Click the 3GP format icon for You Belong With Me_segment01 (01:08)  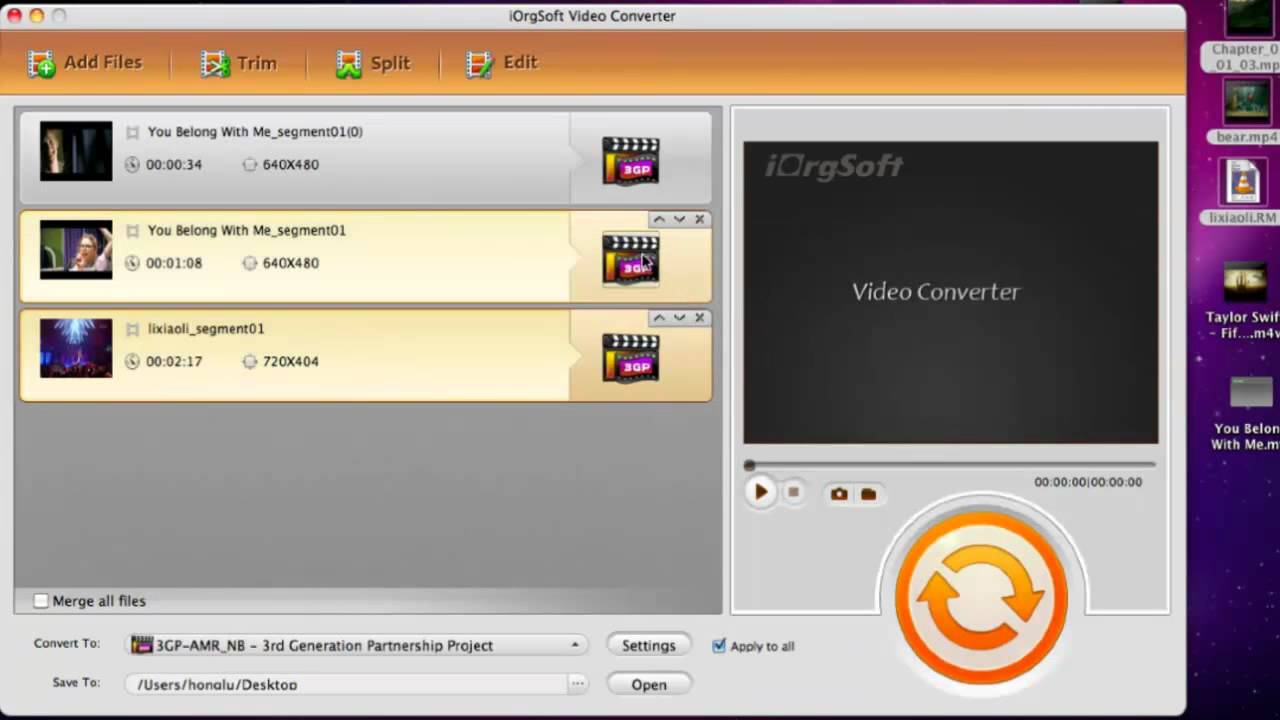tap(631, 259)
